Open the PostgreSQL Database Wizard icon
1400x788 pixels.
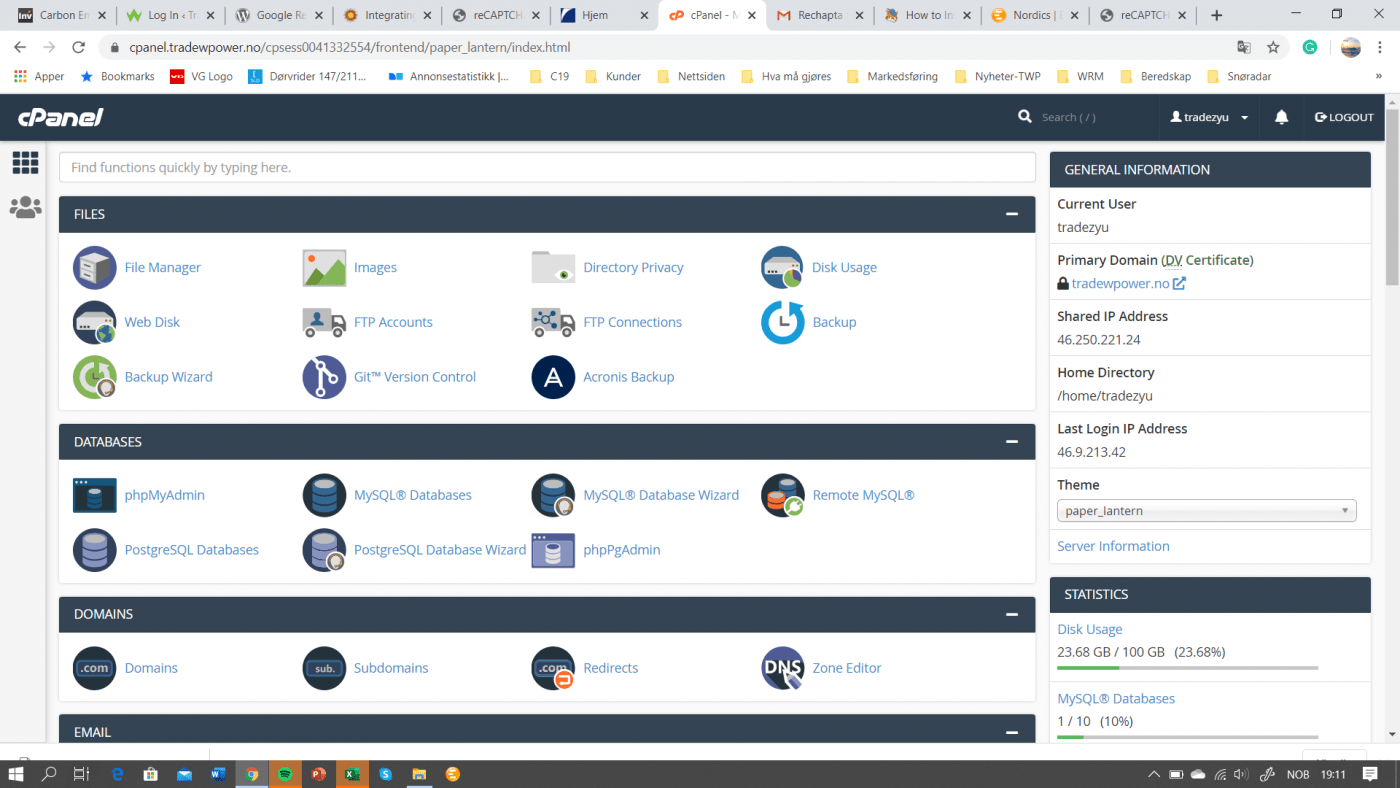(x=324, y=550)
